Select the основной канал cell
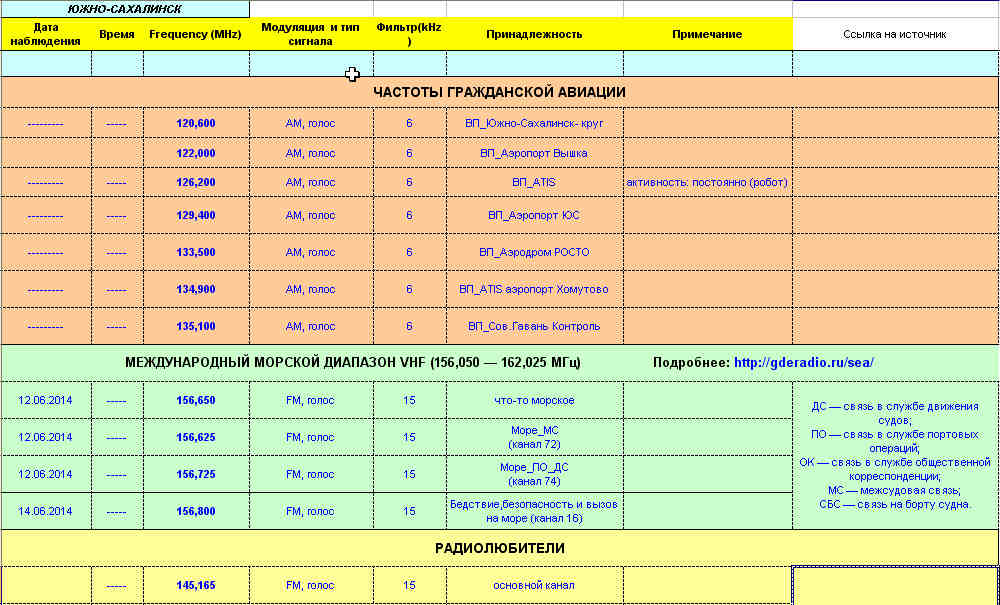This screenshot has height=605, width=1000. (534, 585)
